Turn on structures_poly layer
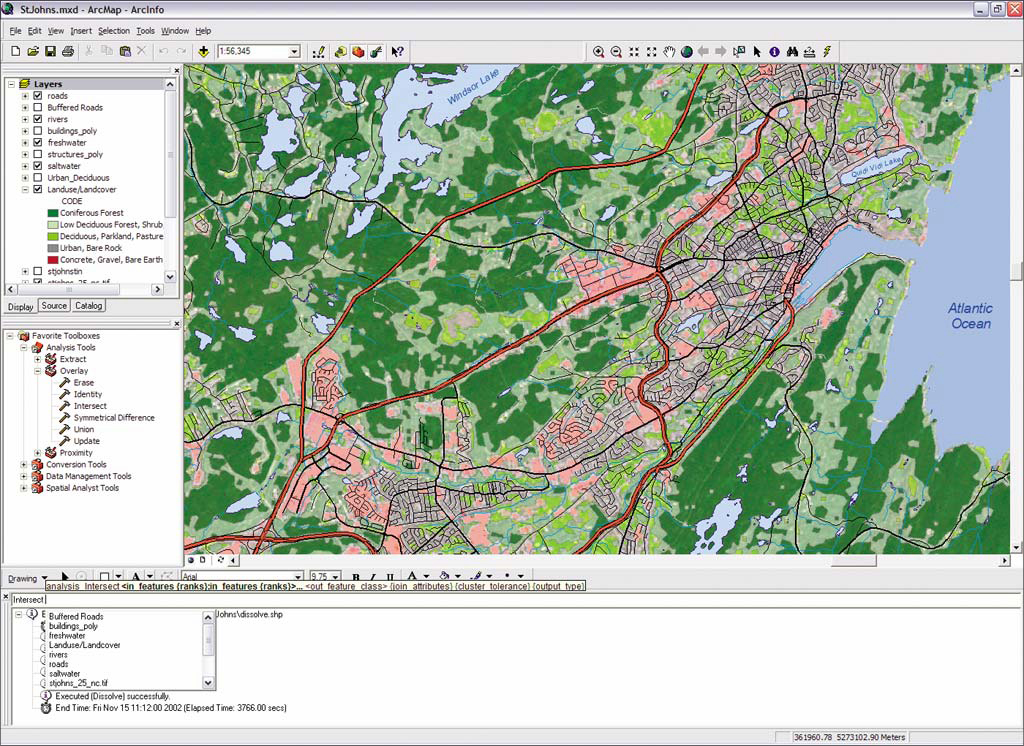This screenshot has width=1024, height=746. (x=38, y=154)
